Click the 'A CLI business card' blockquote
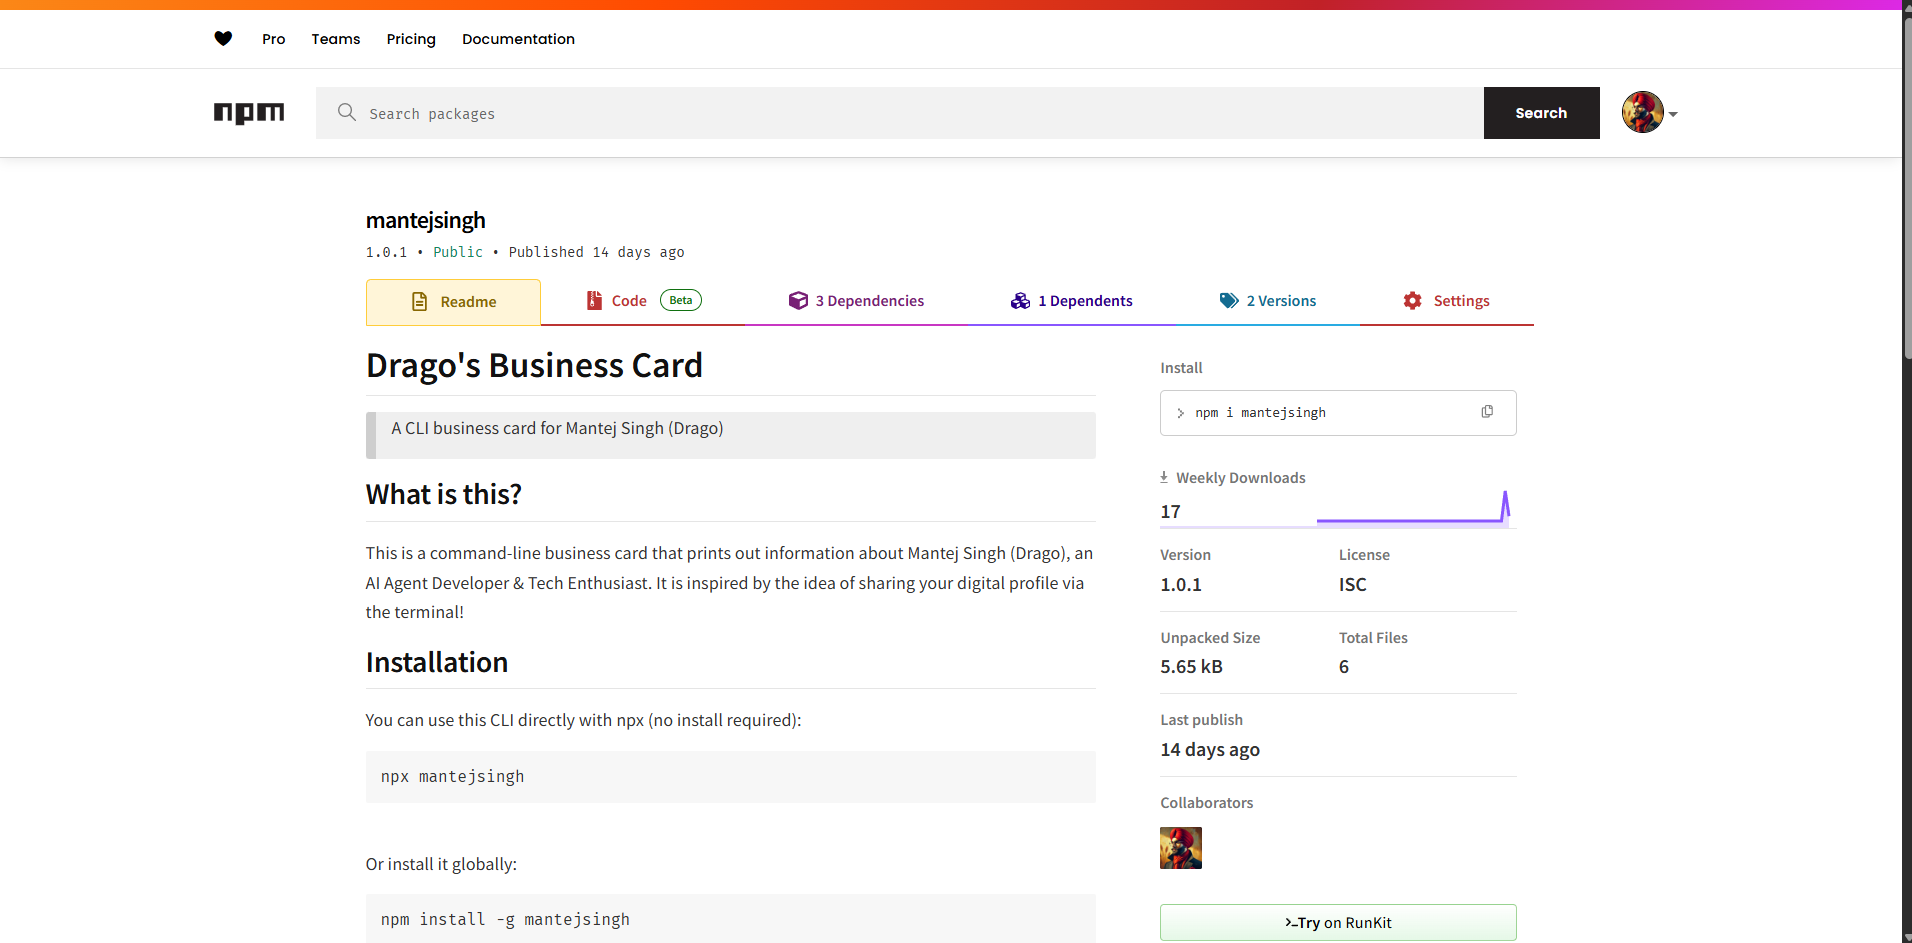Screen dimensions: 1912x943 tap(731, 435)
